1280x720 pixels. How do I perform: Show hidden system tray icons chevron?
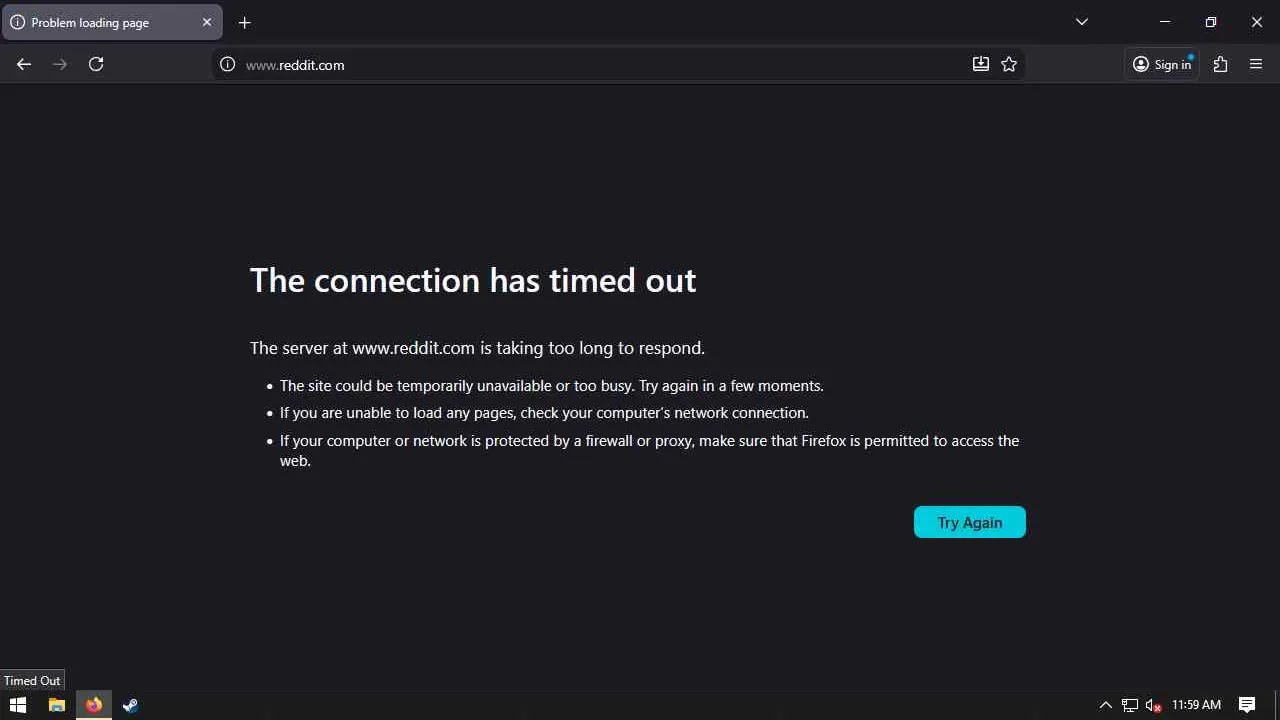click(x=1105, y=705)
